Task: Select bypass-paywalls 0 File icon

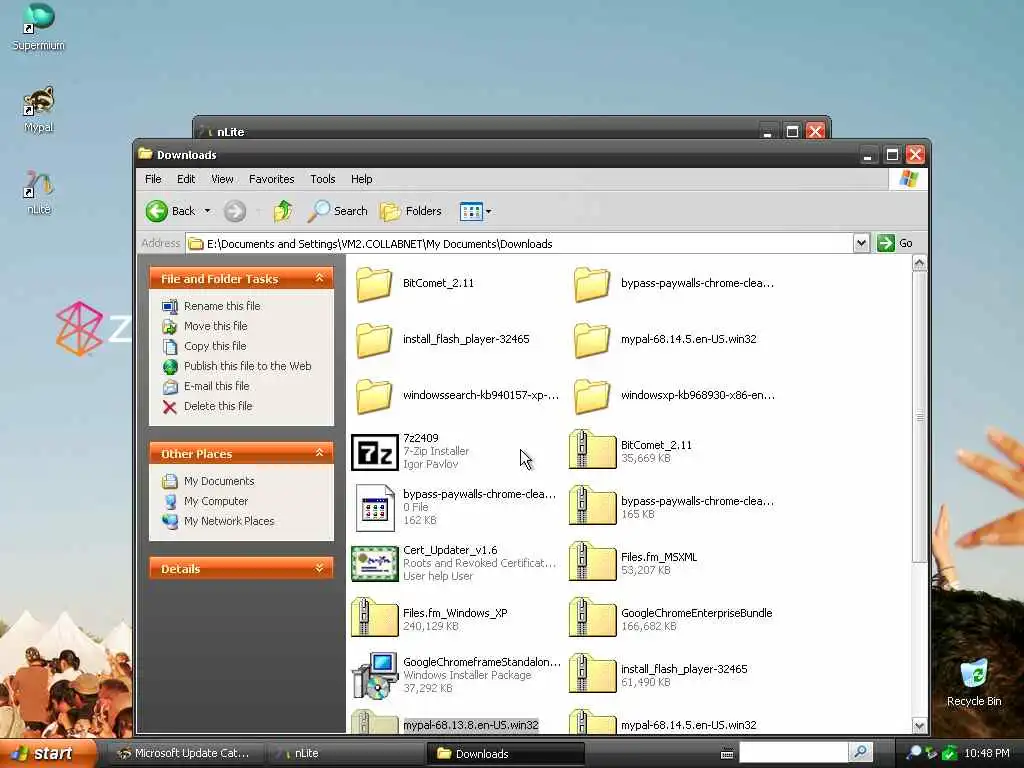Action: tap(375, 507)
